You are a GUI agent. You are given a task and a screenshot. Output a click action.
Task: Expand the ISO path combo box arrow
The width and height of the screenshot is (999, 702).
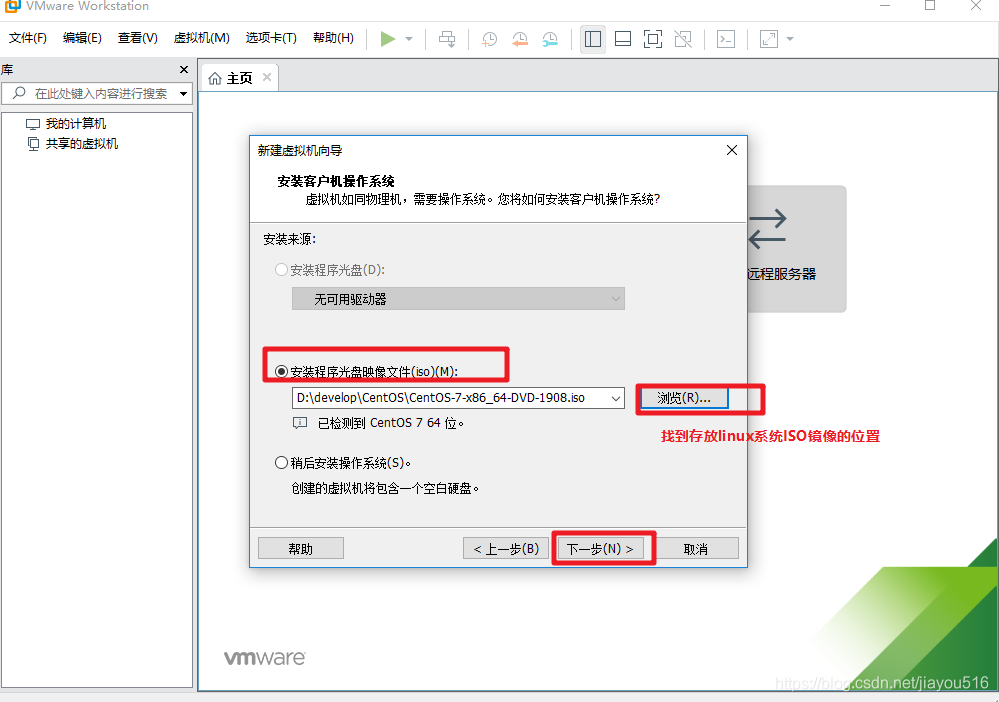point(616,398)
